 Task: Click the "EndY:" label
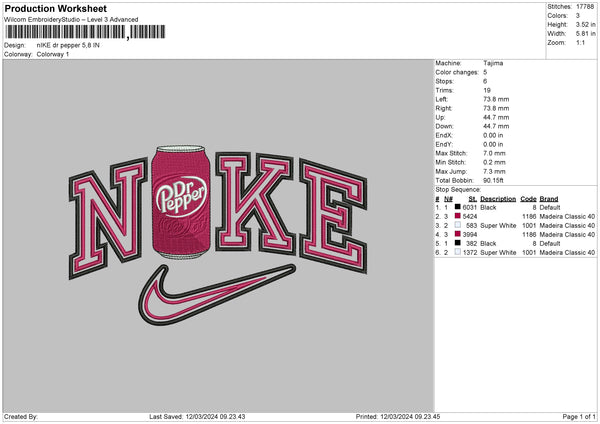click(x=444, y=144)
